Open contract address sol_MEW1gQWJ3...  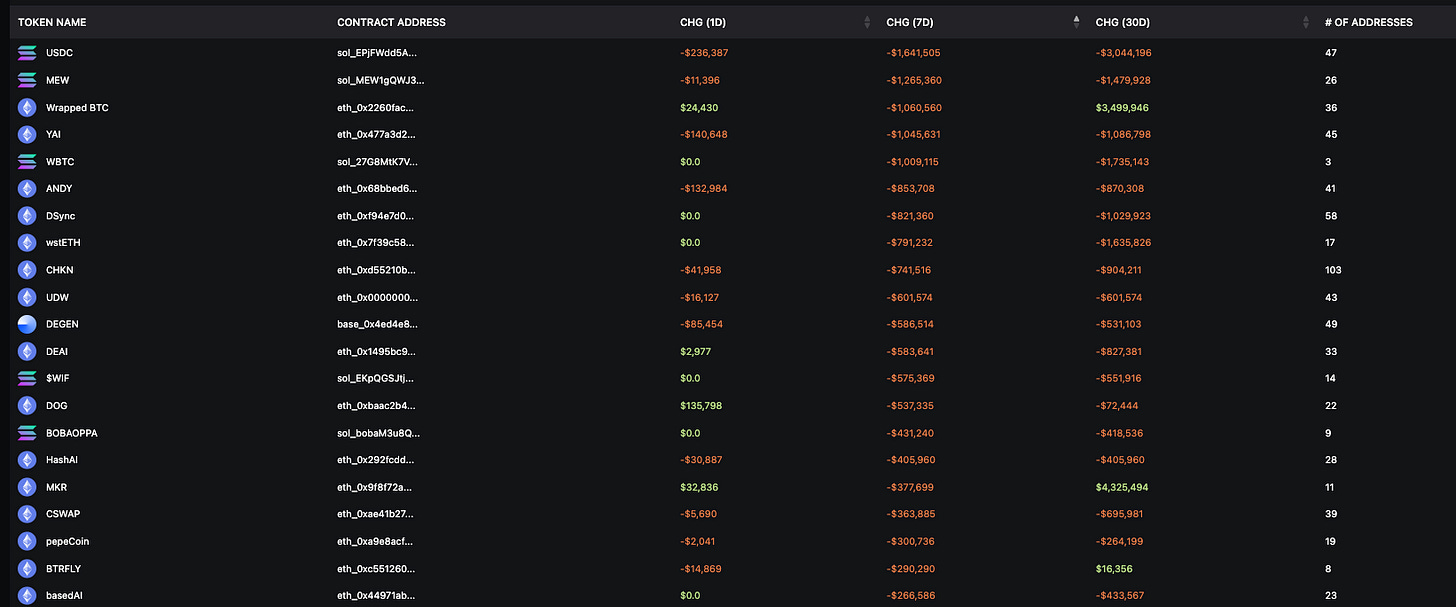(380, 80)
